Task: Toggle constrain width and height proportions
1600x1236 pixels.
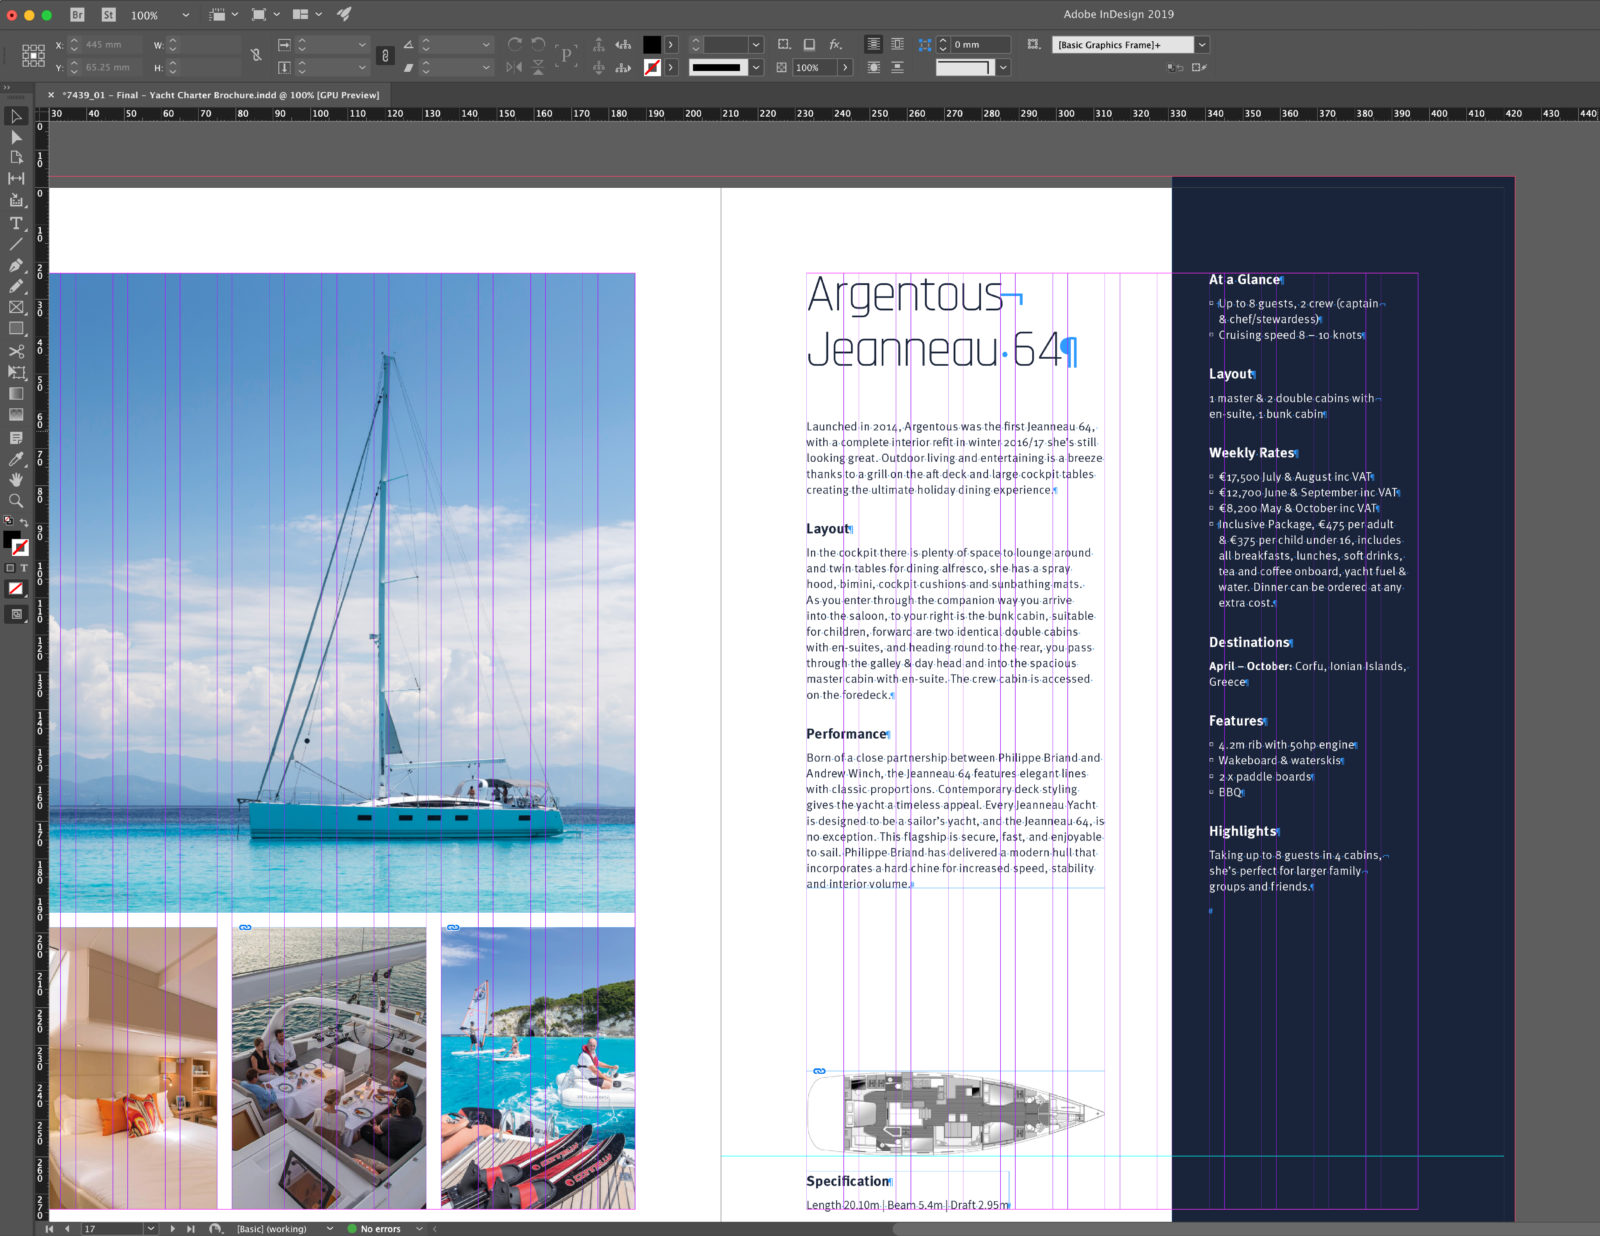Action: 256,55
